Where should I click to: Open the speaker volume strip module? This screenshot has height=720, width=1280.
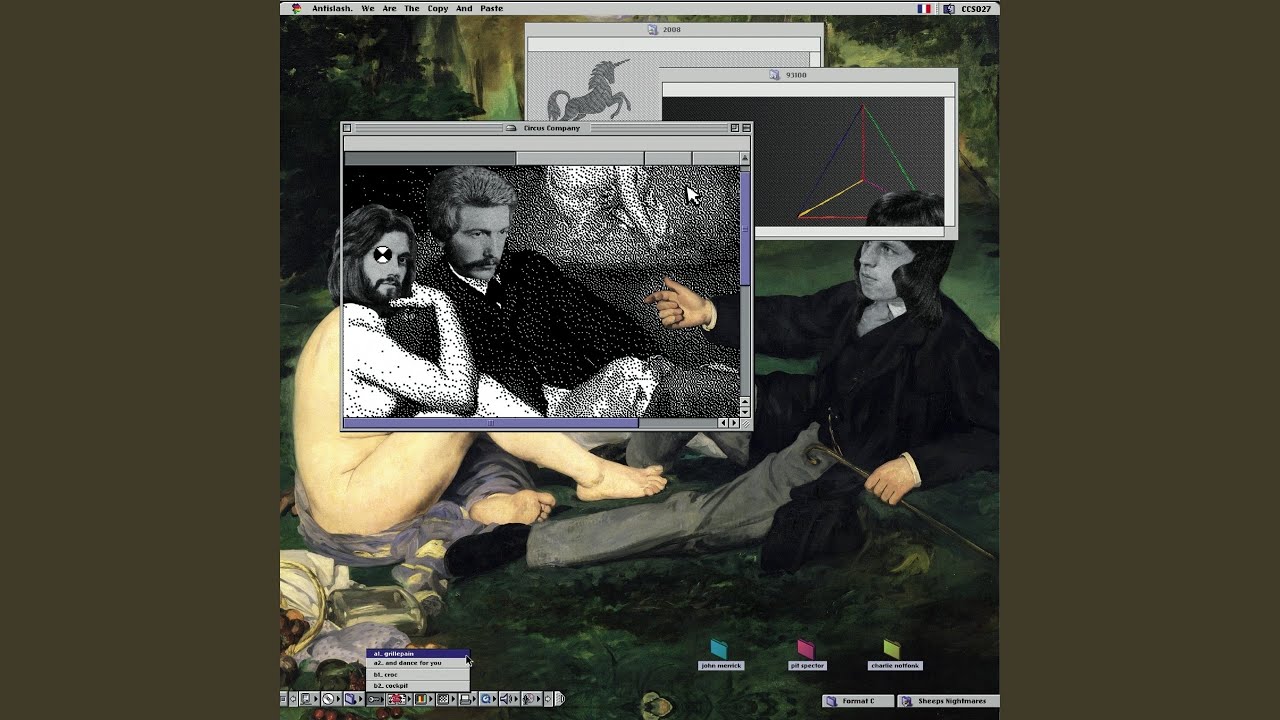pyautogui.click(x=505, y=699)
